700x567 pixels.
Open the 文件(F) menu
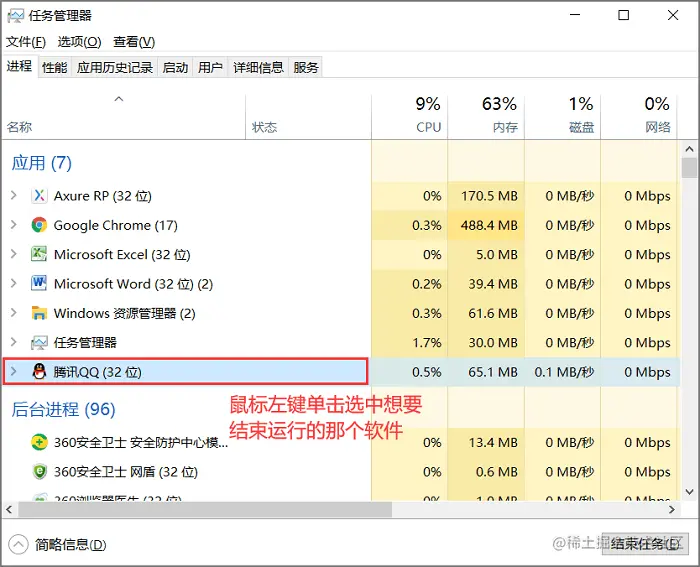[x=25, y=42]
